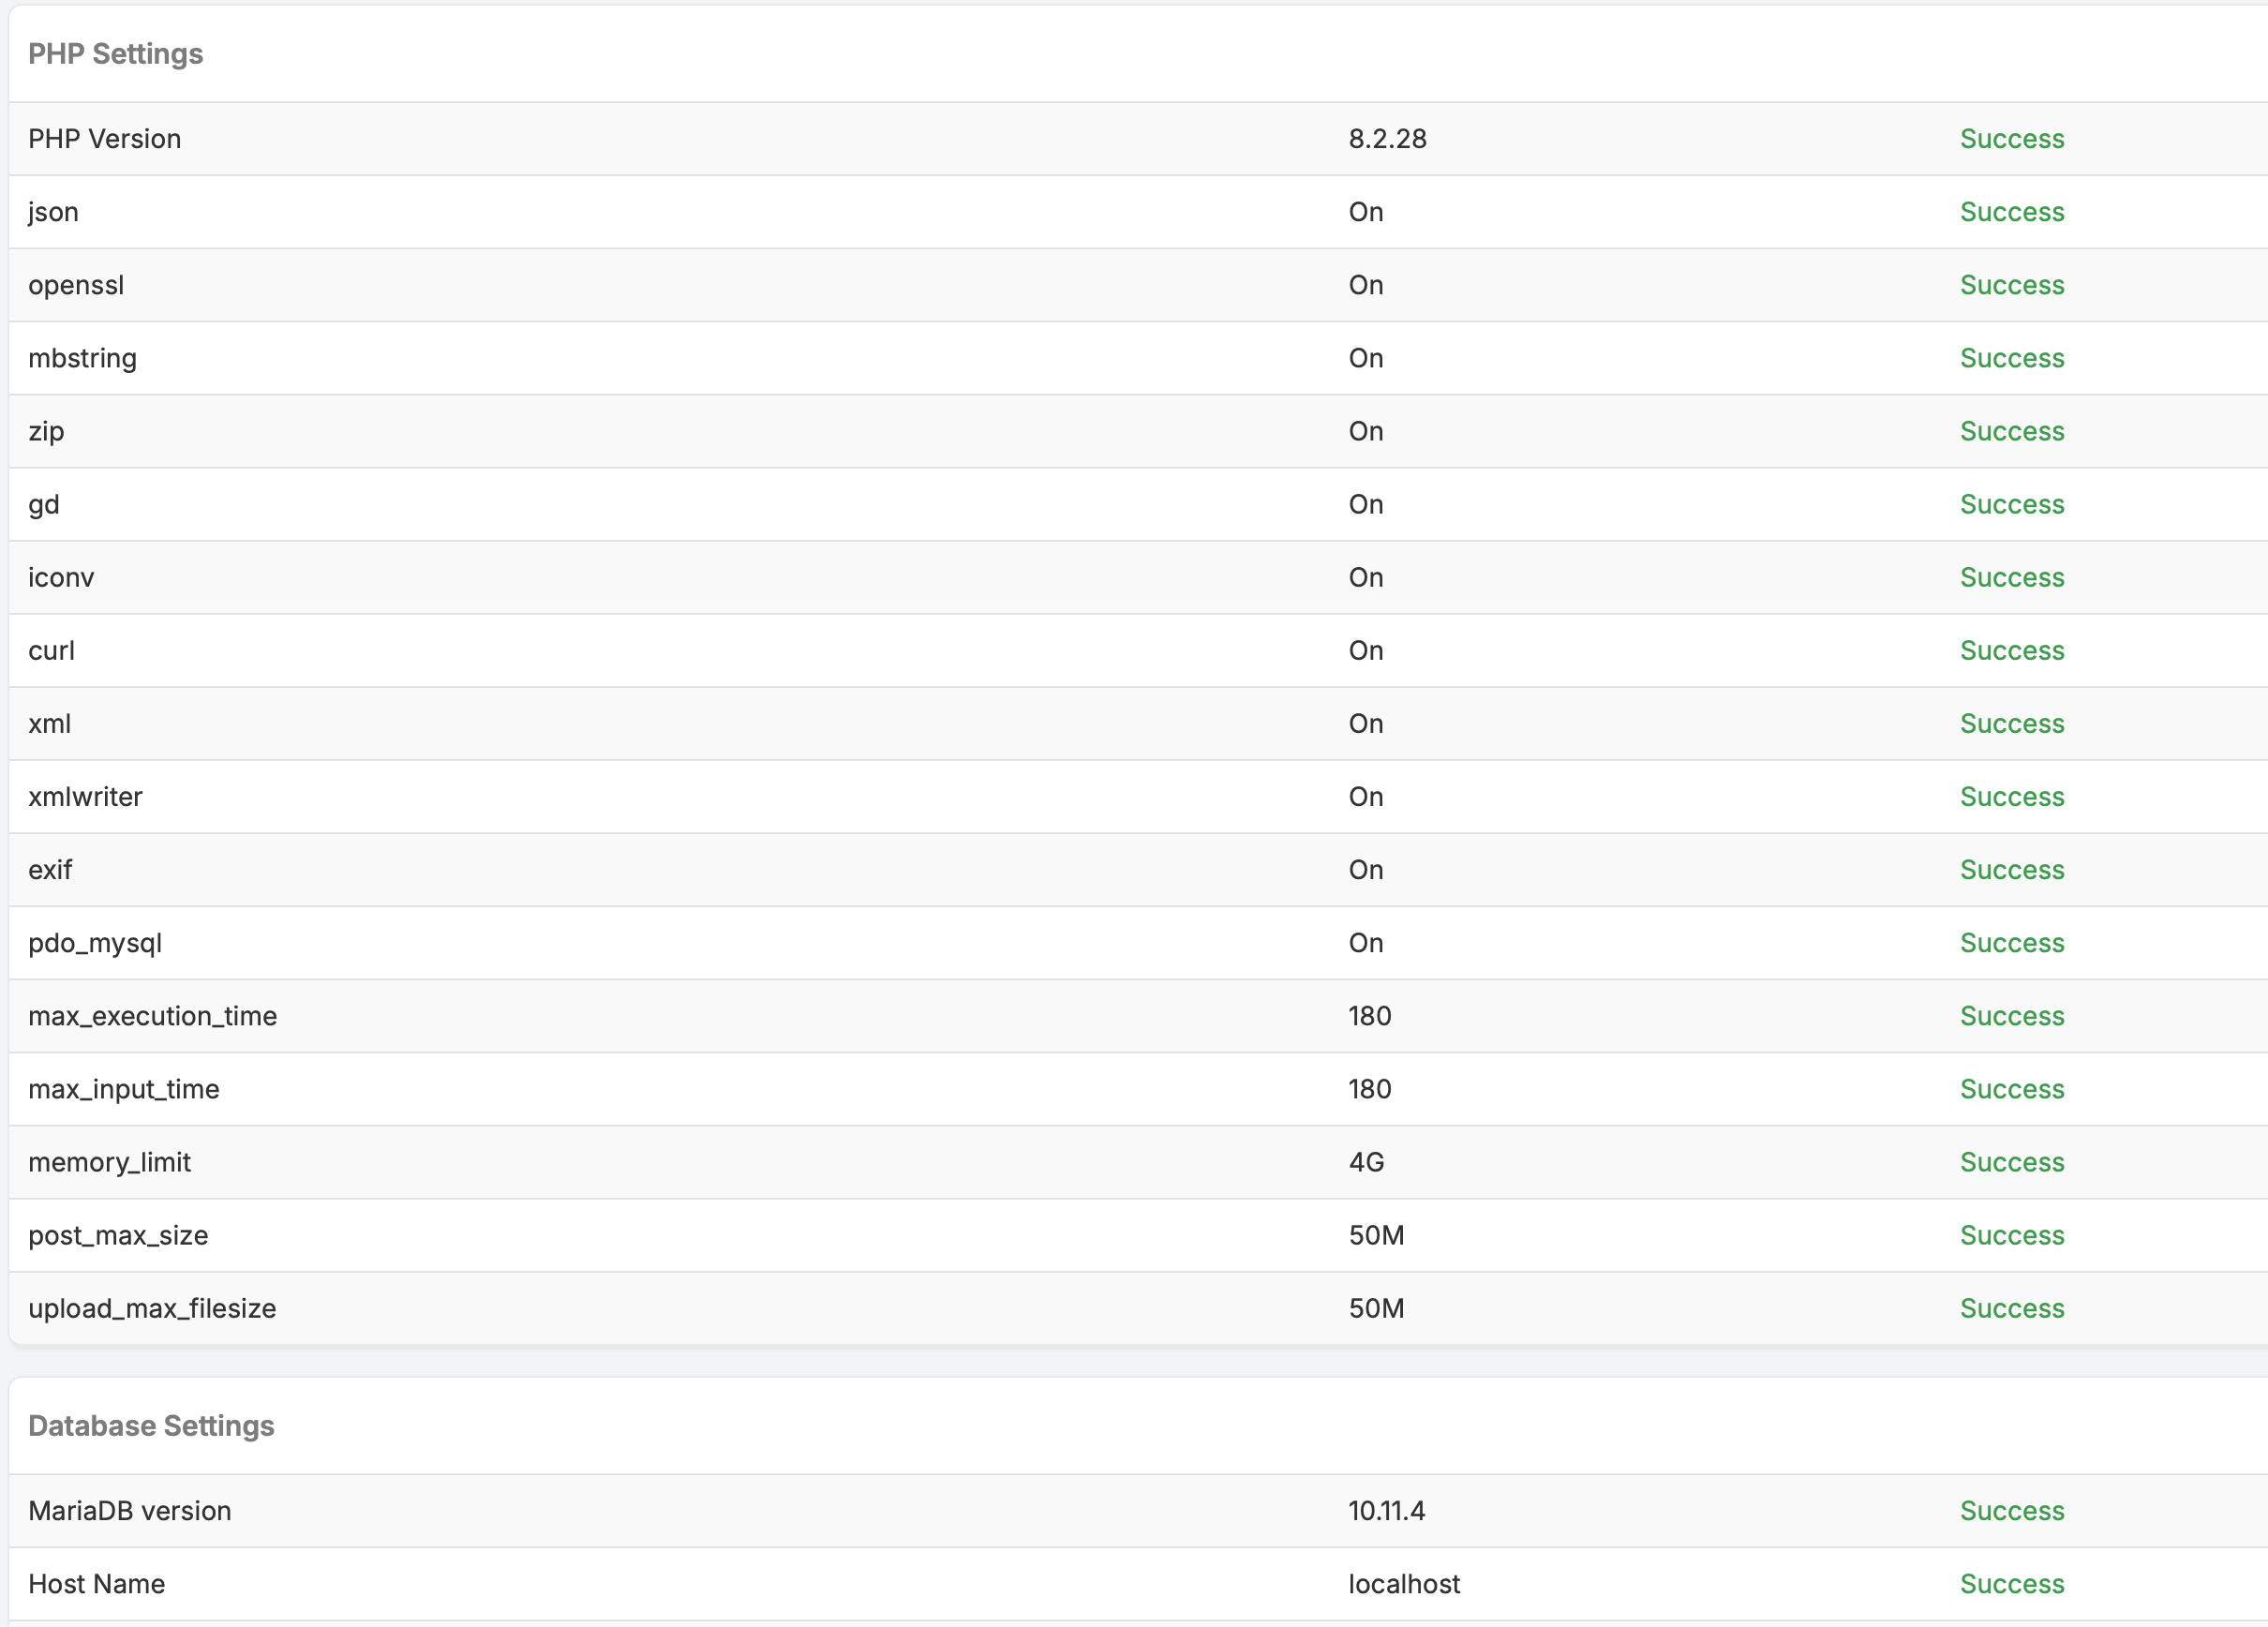
Task: Click the On value for curl
Action: coord(1365,650)
